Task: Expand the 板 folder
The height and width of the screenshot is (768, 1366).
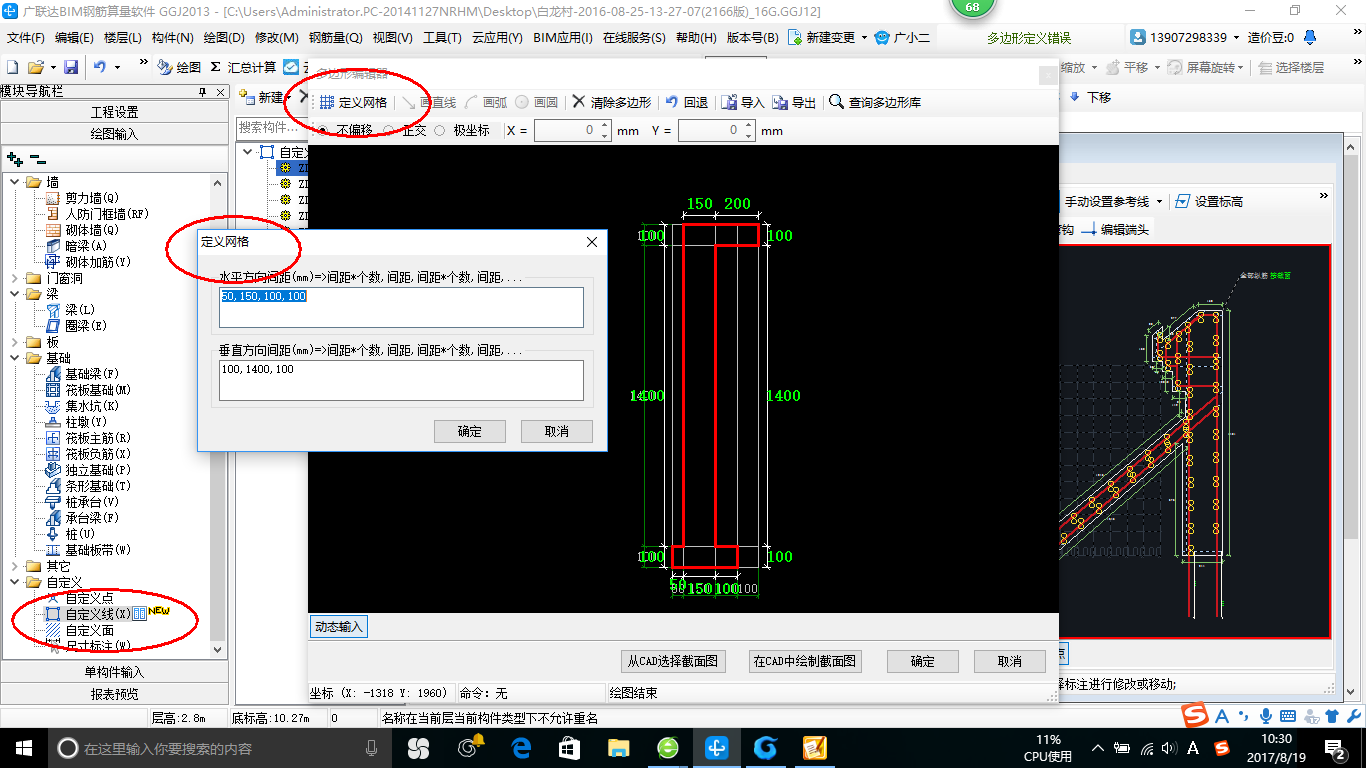Action: pos(14,342)
